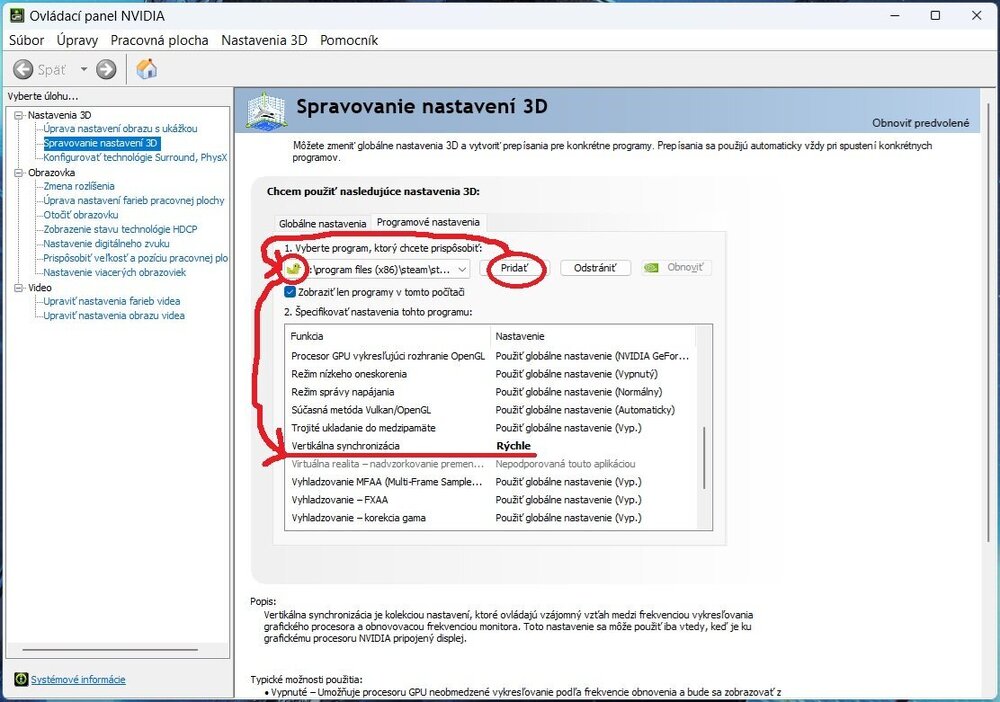The width and height of the screenshot is (1000, 702).
Task: Uncheck Zobraziť len programy v tomto počítači
Action: [x=290, y=292]
